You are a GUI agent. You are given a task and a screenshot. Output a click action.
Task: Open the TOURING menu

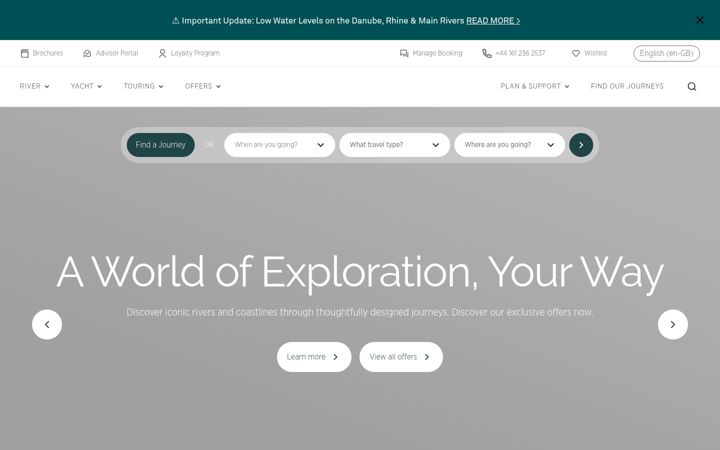pyautogui.click(x=143, y=86)
